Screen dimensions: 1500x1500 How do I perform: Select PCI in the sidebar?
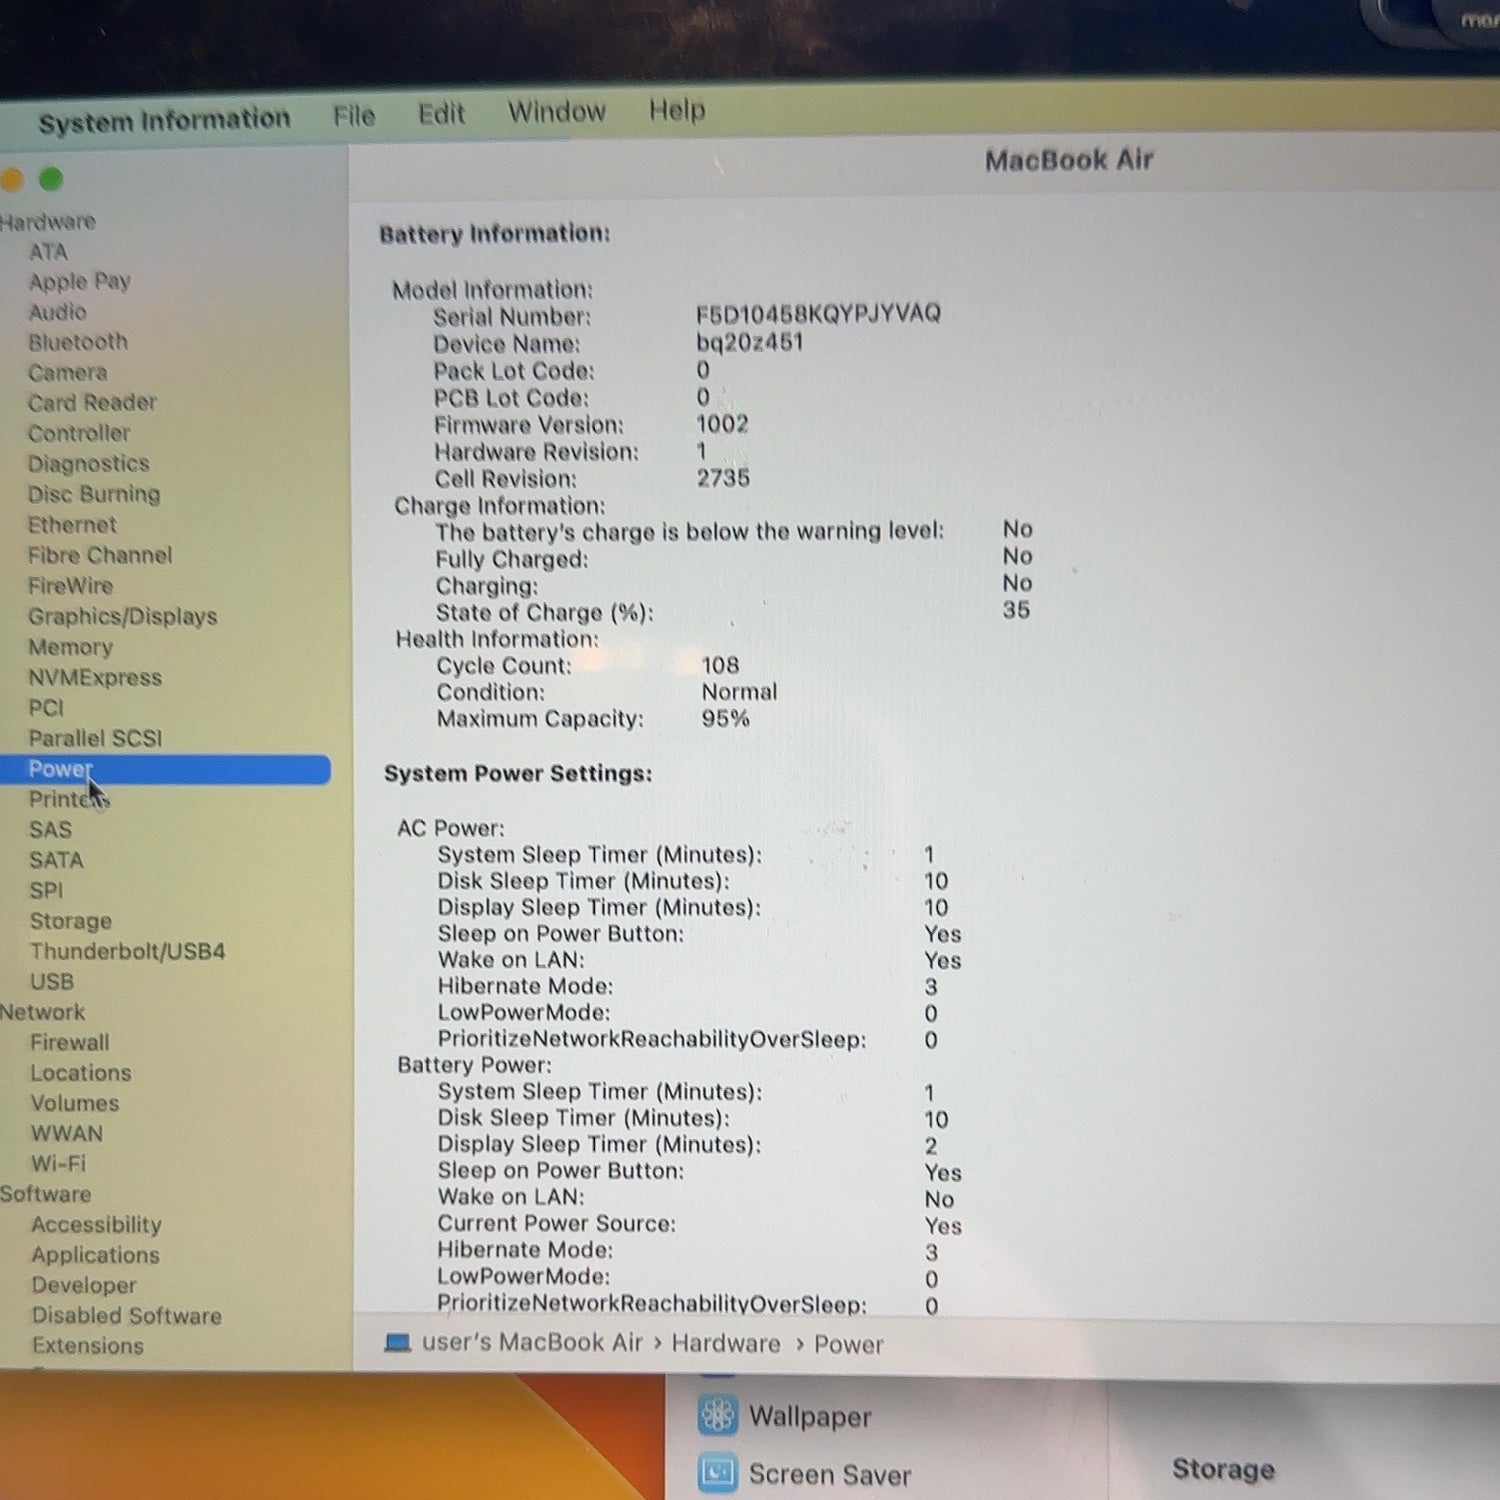click(x=46, y=708)
